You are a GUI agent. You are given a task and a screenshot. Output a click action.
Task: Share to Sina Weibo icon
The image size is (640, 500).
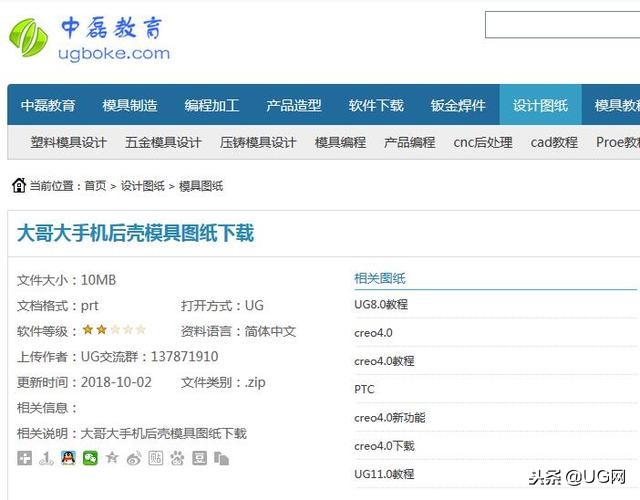coord(134,458)
